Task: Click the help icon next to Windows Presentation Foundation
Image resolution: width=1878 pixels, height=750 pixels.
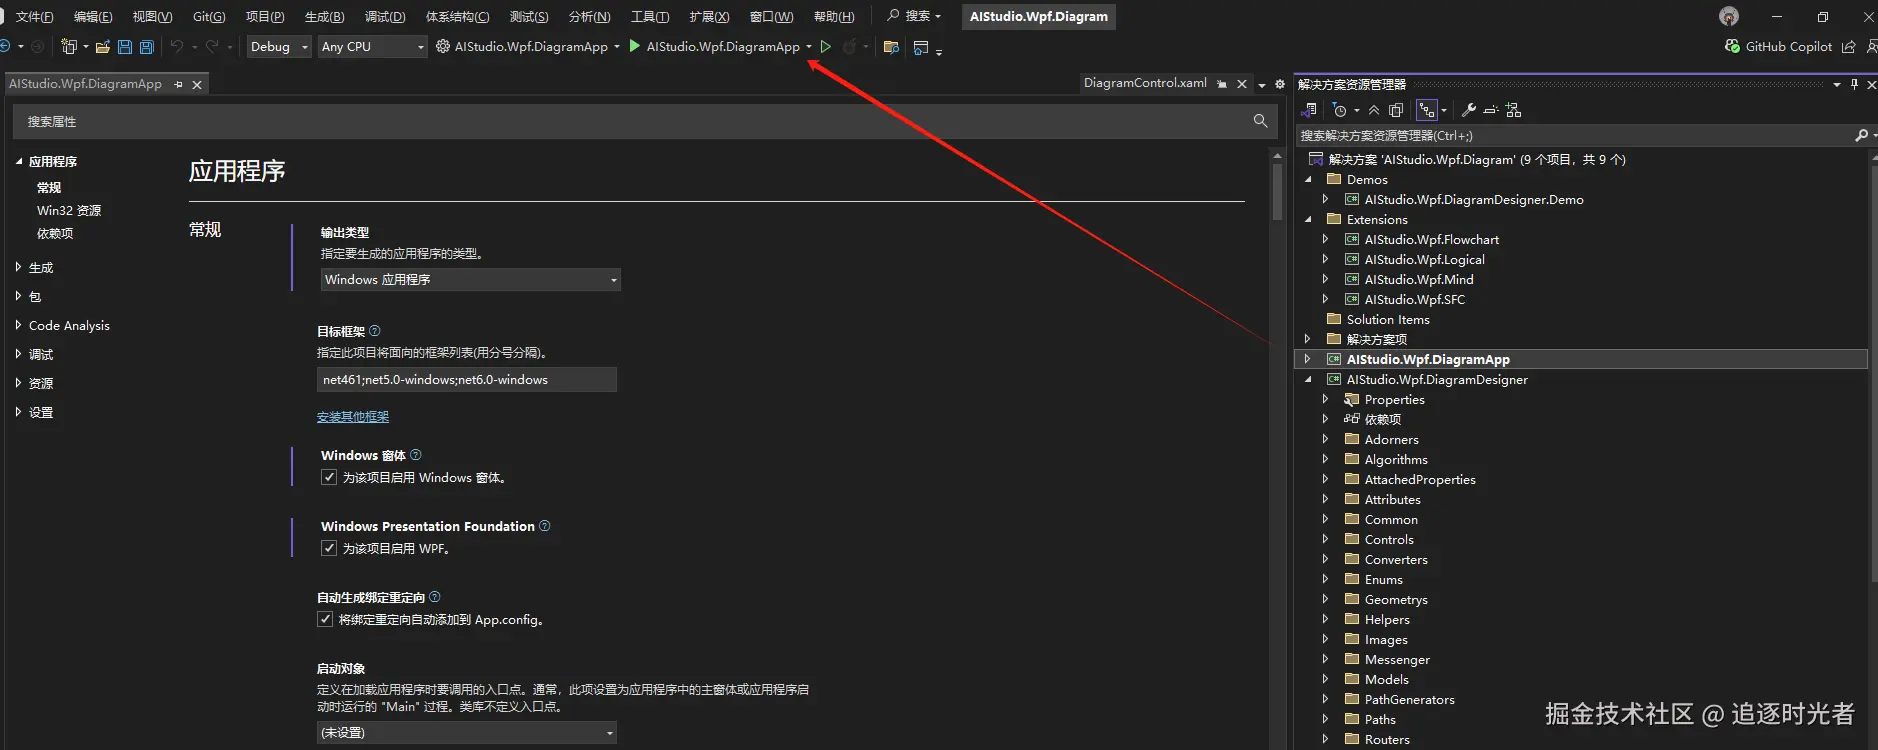Action: tap(545, 526)
